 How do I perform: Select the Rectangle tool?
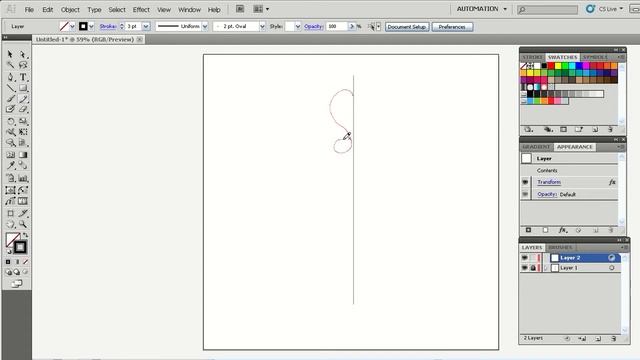[23, 88]
